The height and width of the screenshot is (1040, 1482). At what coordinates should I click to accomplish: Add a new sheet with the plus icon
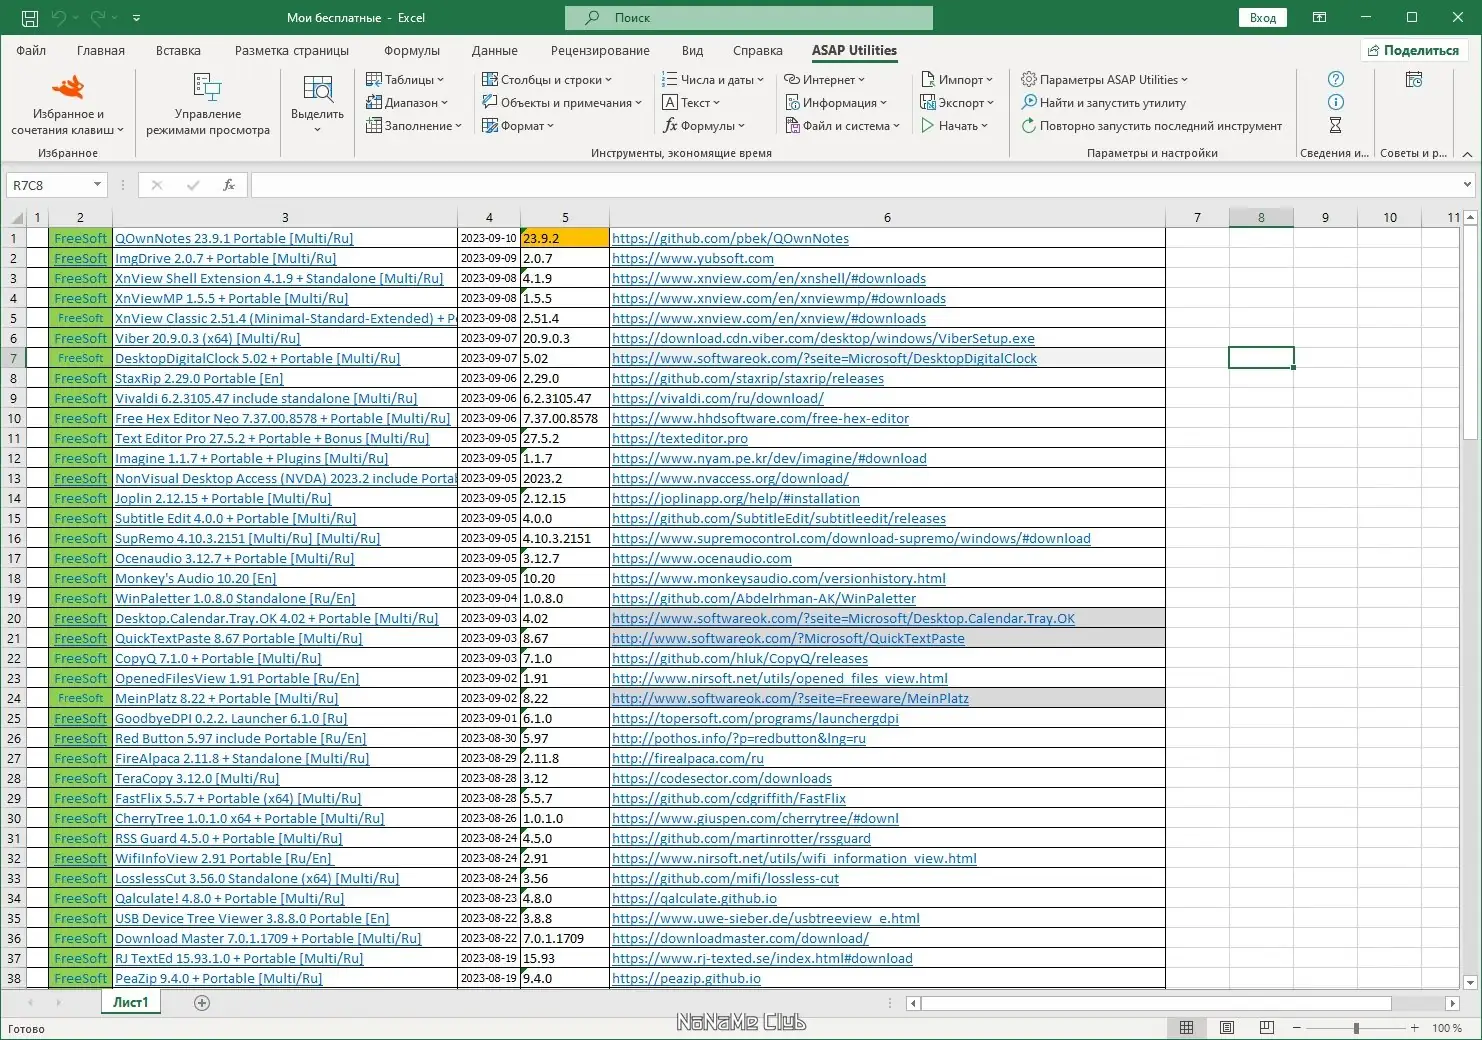(x=202, y=1002)
